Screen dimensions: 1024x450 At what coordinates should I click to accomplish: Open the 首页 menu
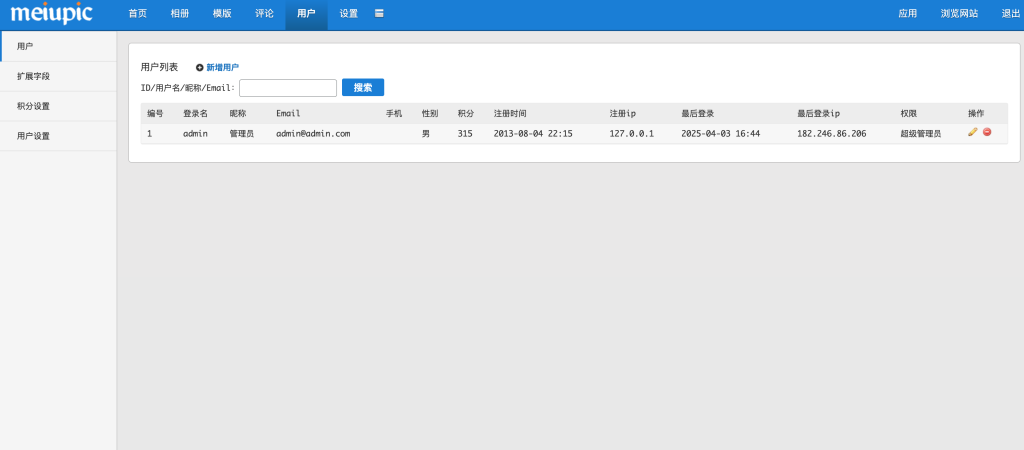138,13
